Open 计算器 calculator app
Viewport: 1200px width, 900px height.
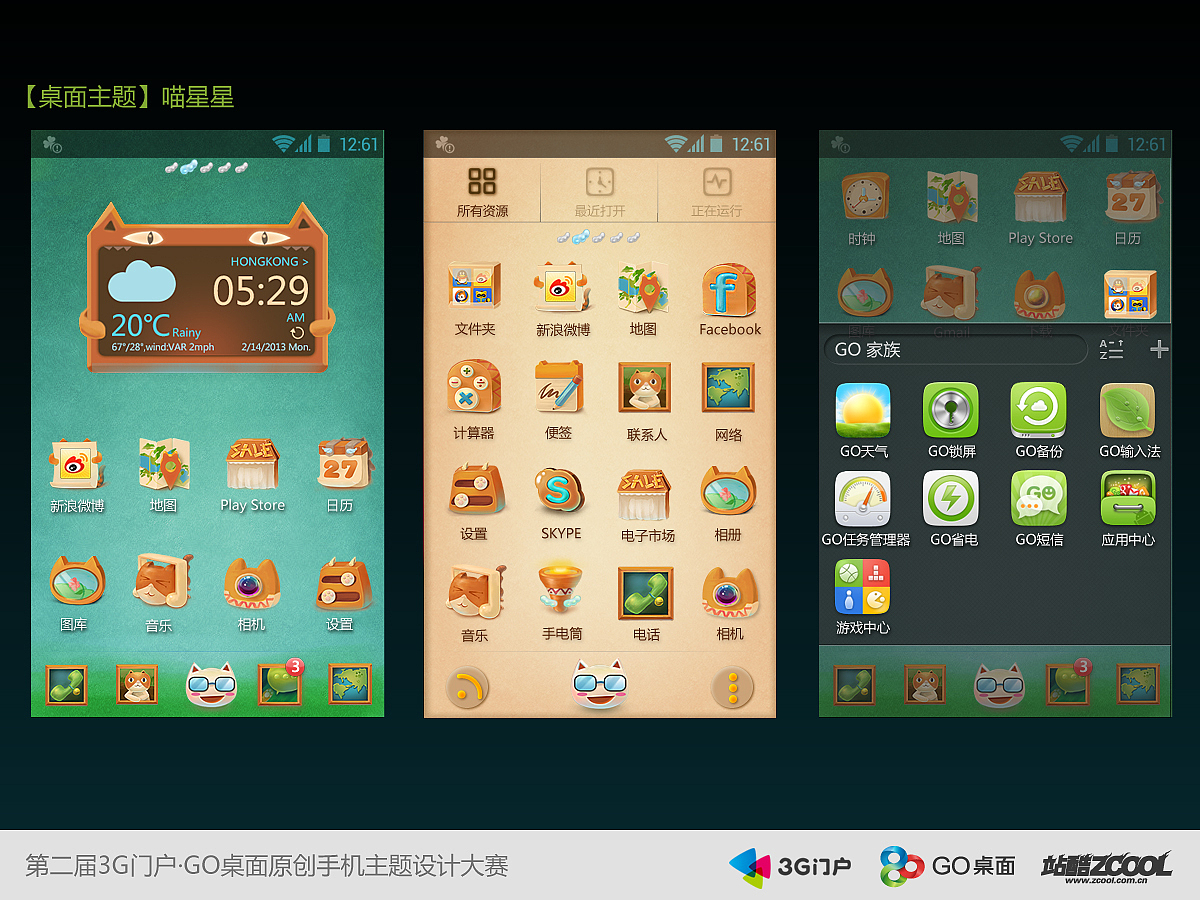(x=474, y=387)
